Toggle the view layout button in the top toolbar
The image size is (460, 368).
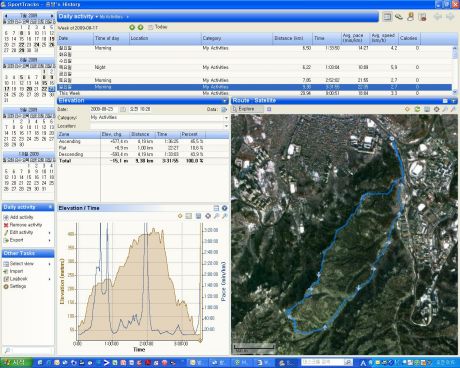387,17
